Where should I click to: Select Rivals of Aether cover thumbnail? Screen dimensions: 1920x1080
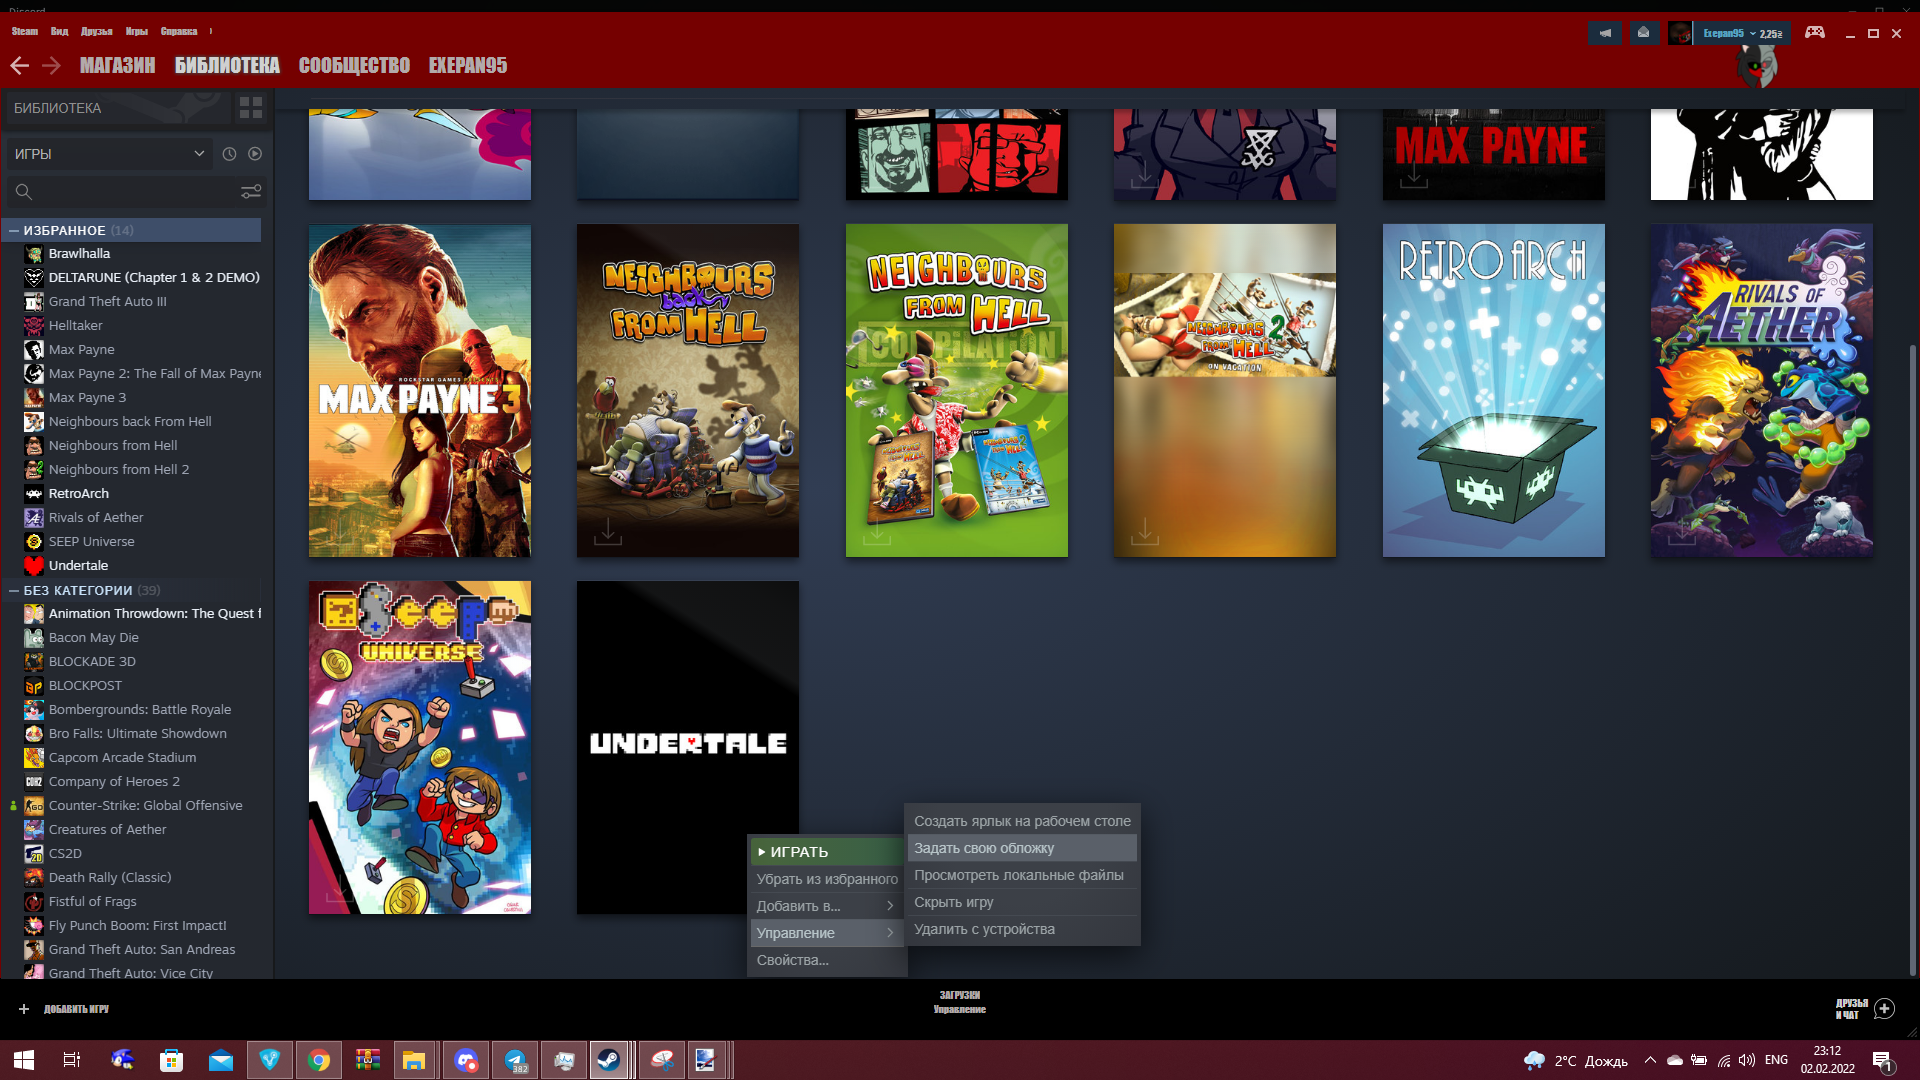click(1761, 390)
